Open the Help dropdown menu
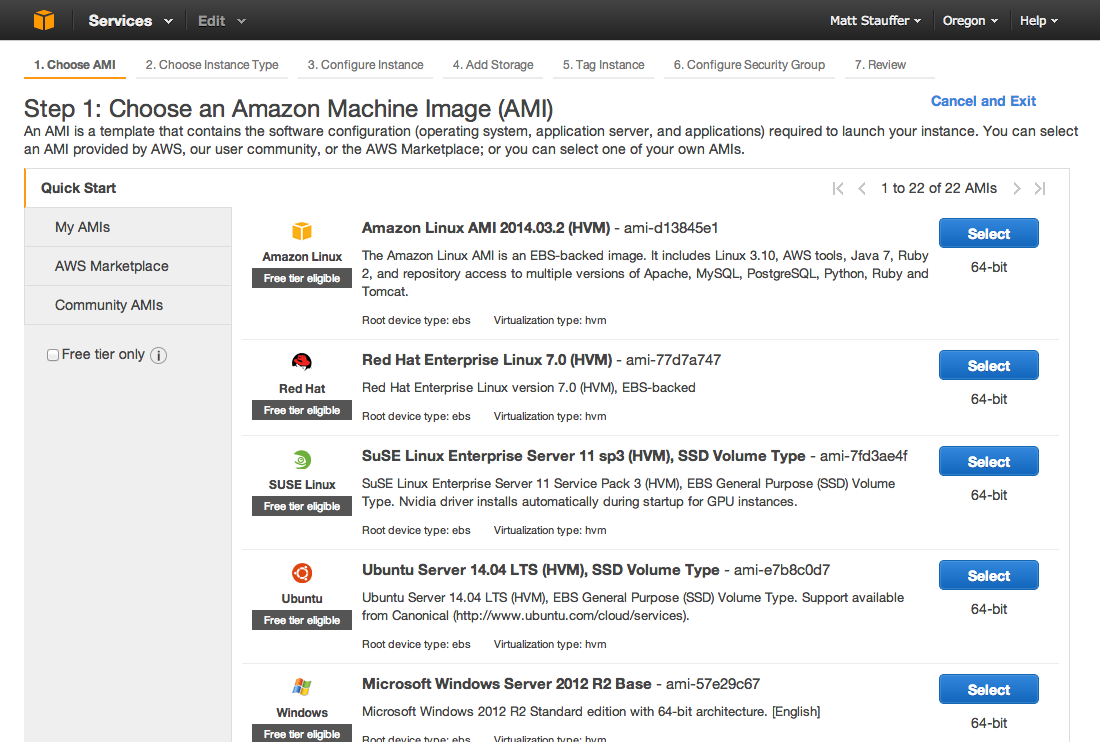The height and width of the screenshot is (742, 1102). pyautogui.click(x=1039, y=20)
